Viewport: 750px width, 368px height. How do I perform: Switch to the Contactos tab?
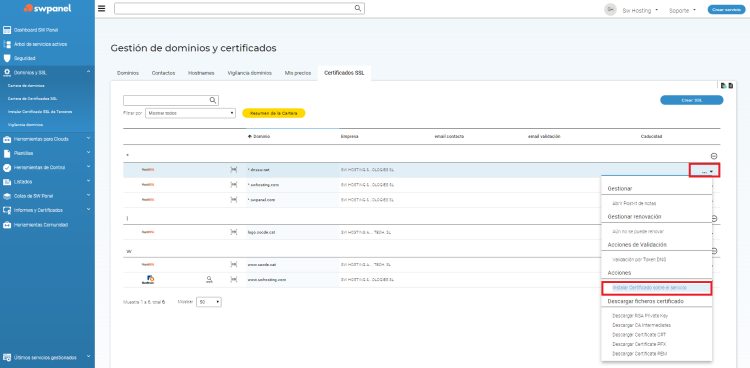pos(163,73)
